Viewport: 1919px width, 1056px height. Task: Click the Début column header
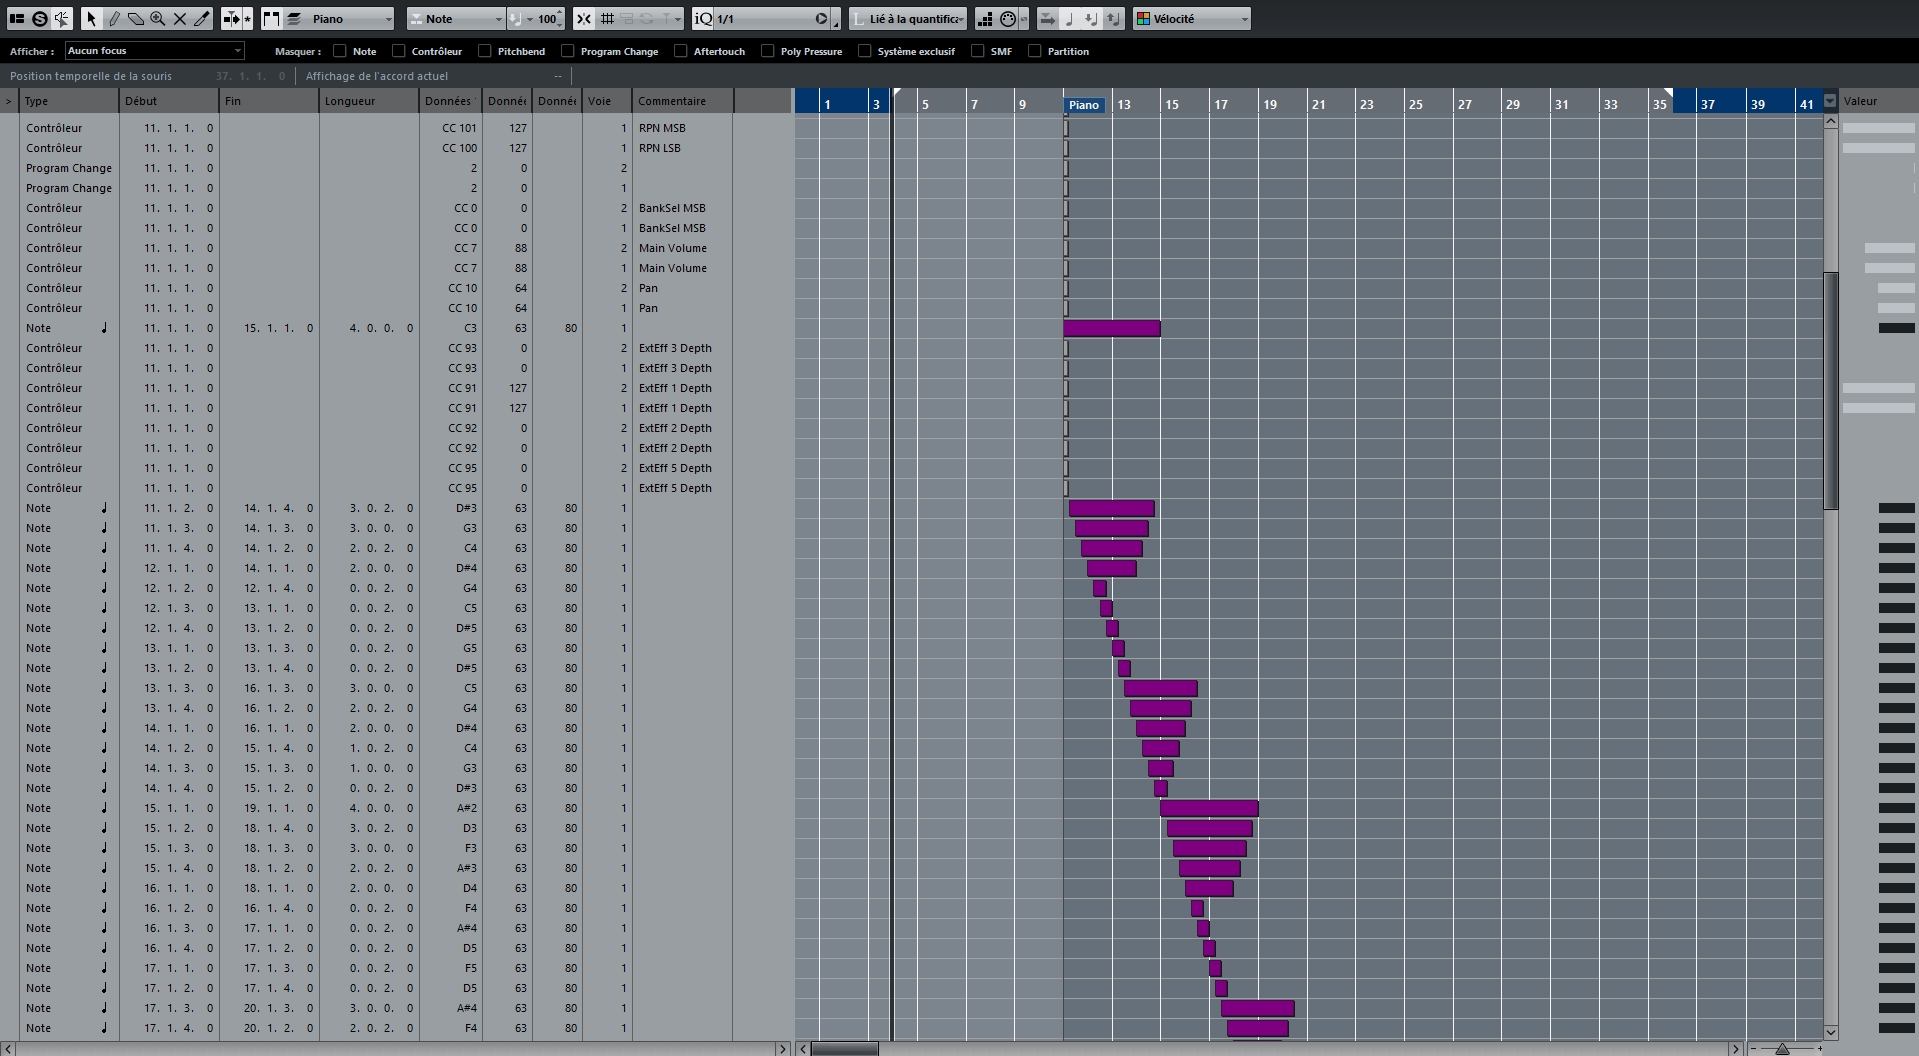(169, 101)
